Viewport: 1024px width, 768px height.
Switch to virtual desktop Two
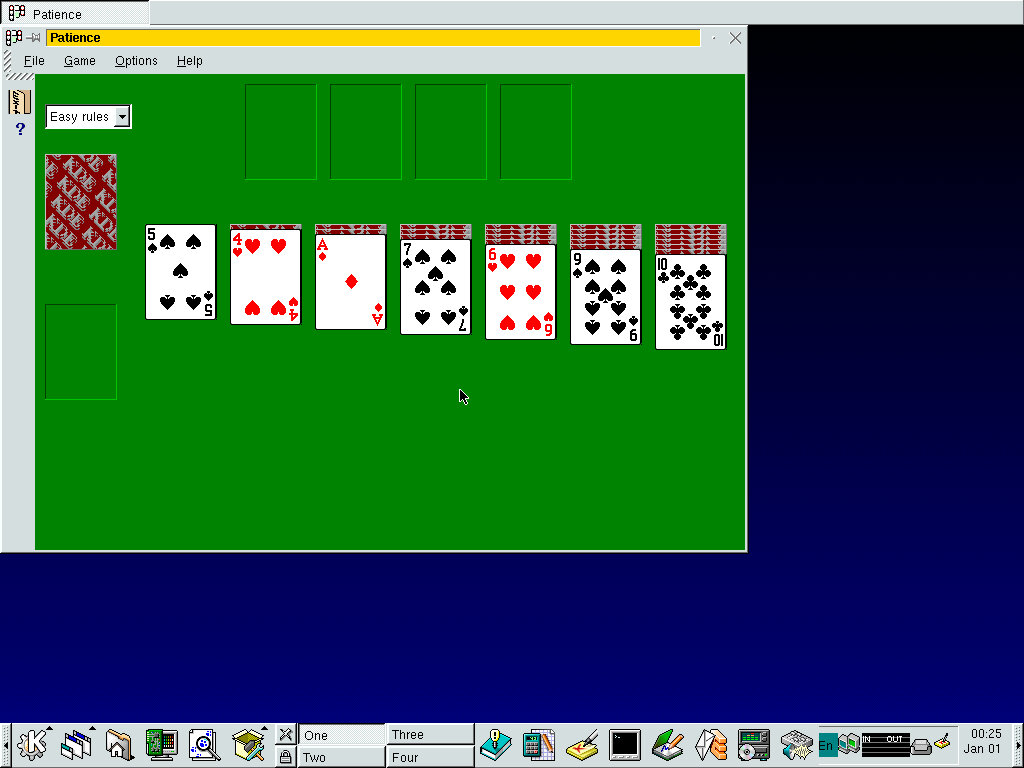[x=340, y=757]
